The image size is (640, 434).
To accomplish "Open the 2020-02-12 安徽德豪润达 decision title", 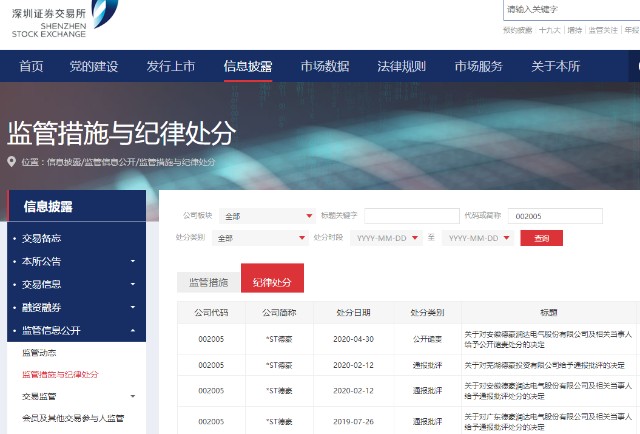I will 548,391.
